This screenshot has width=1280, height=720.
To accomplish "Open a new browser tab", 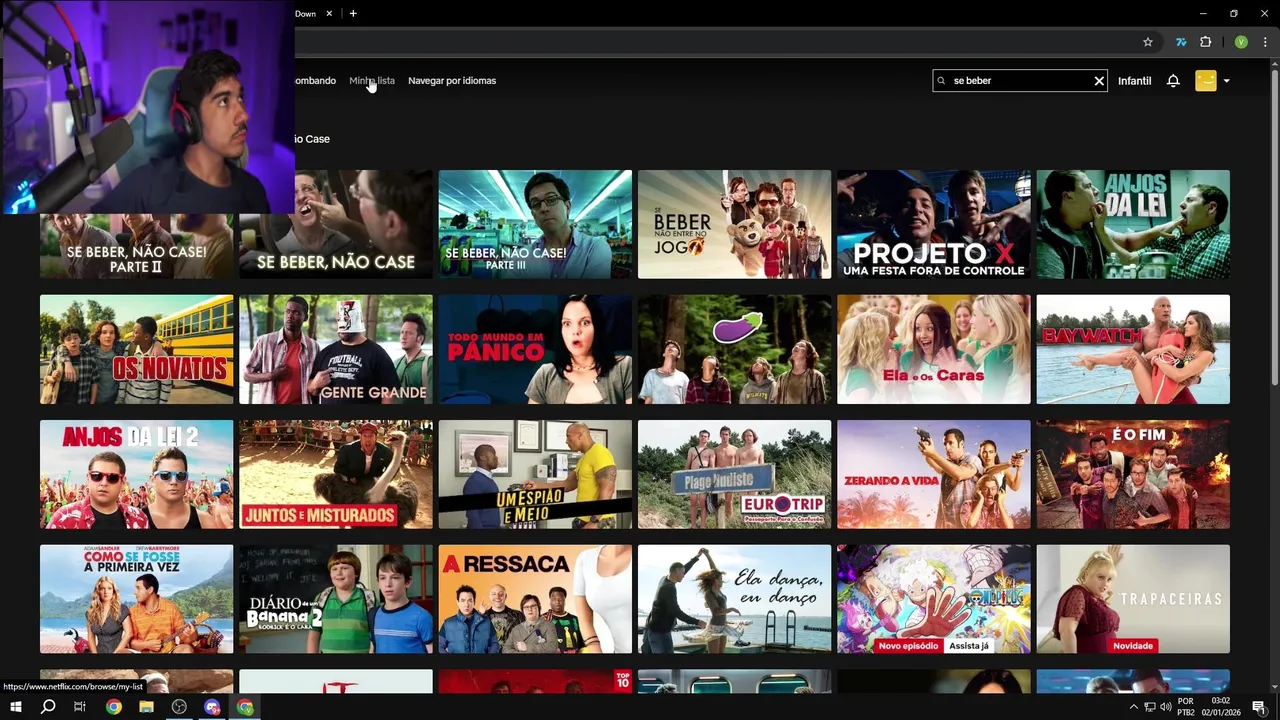I will coord(353,14).
